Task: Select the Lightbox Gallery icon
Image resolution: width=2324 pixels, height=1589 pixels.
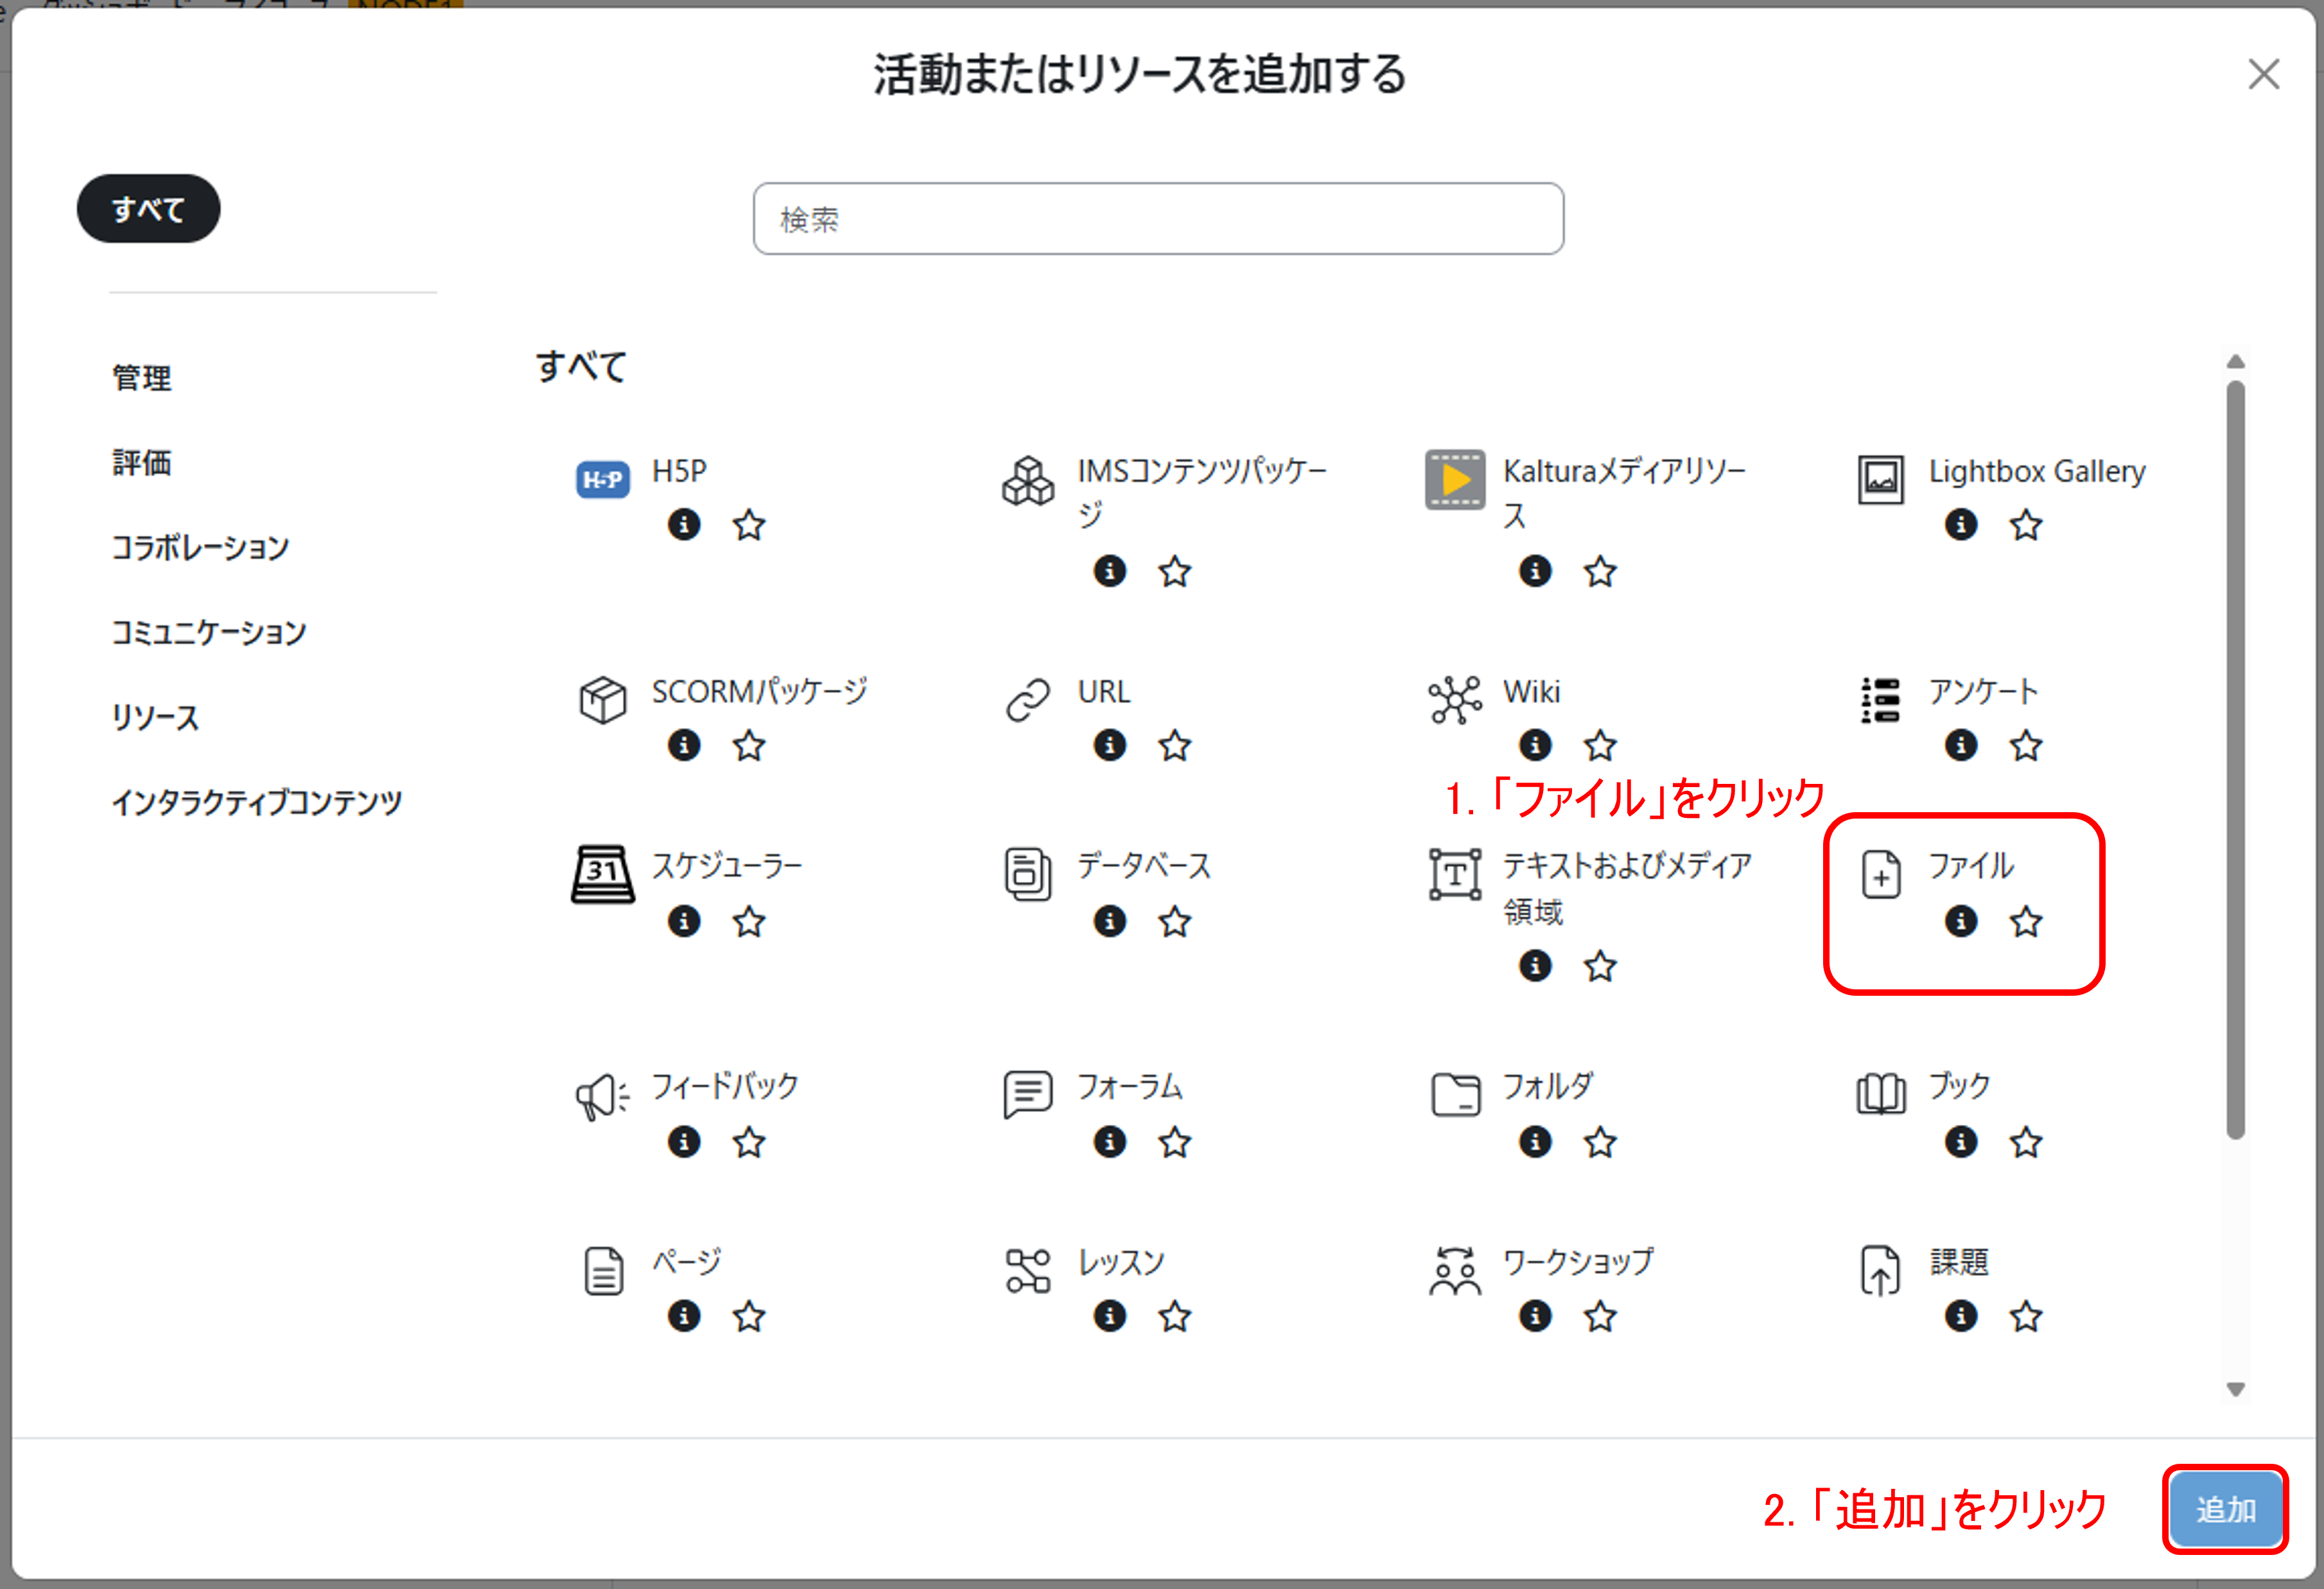Action: tap(1880, 480)
